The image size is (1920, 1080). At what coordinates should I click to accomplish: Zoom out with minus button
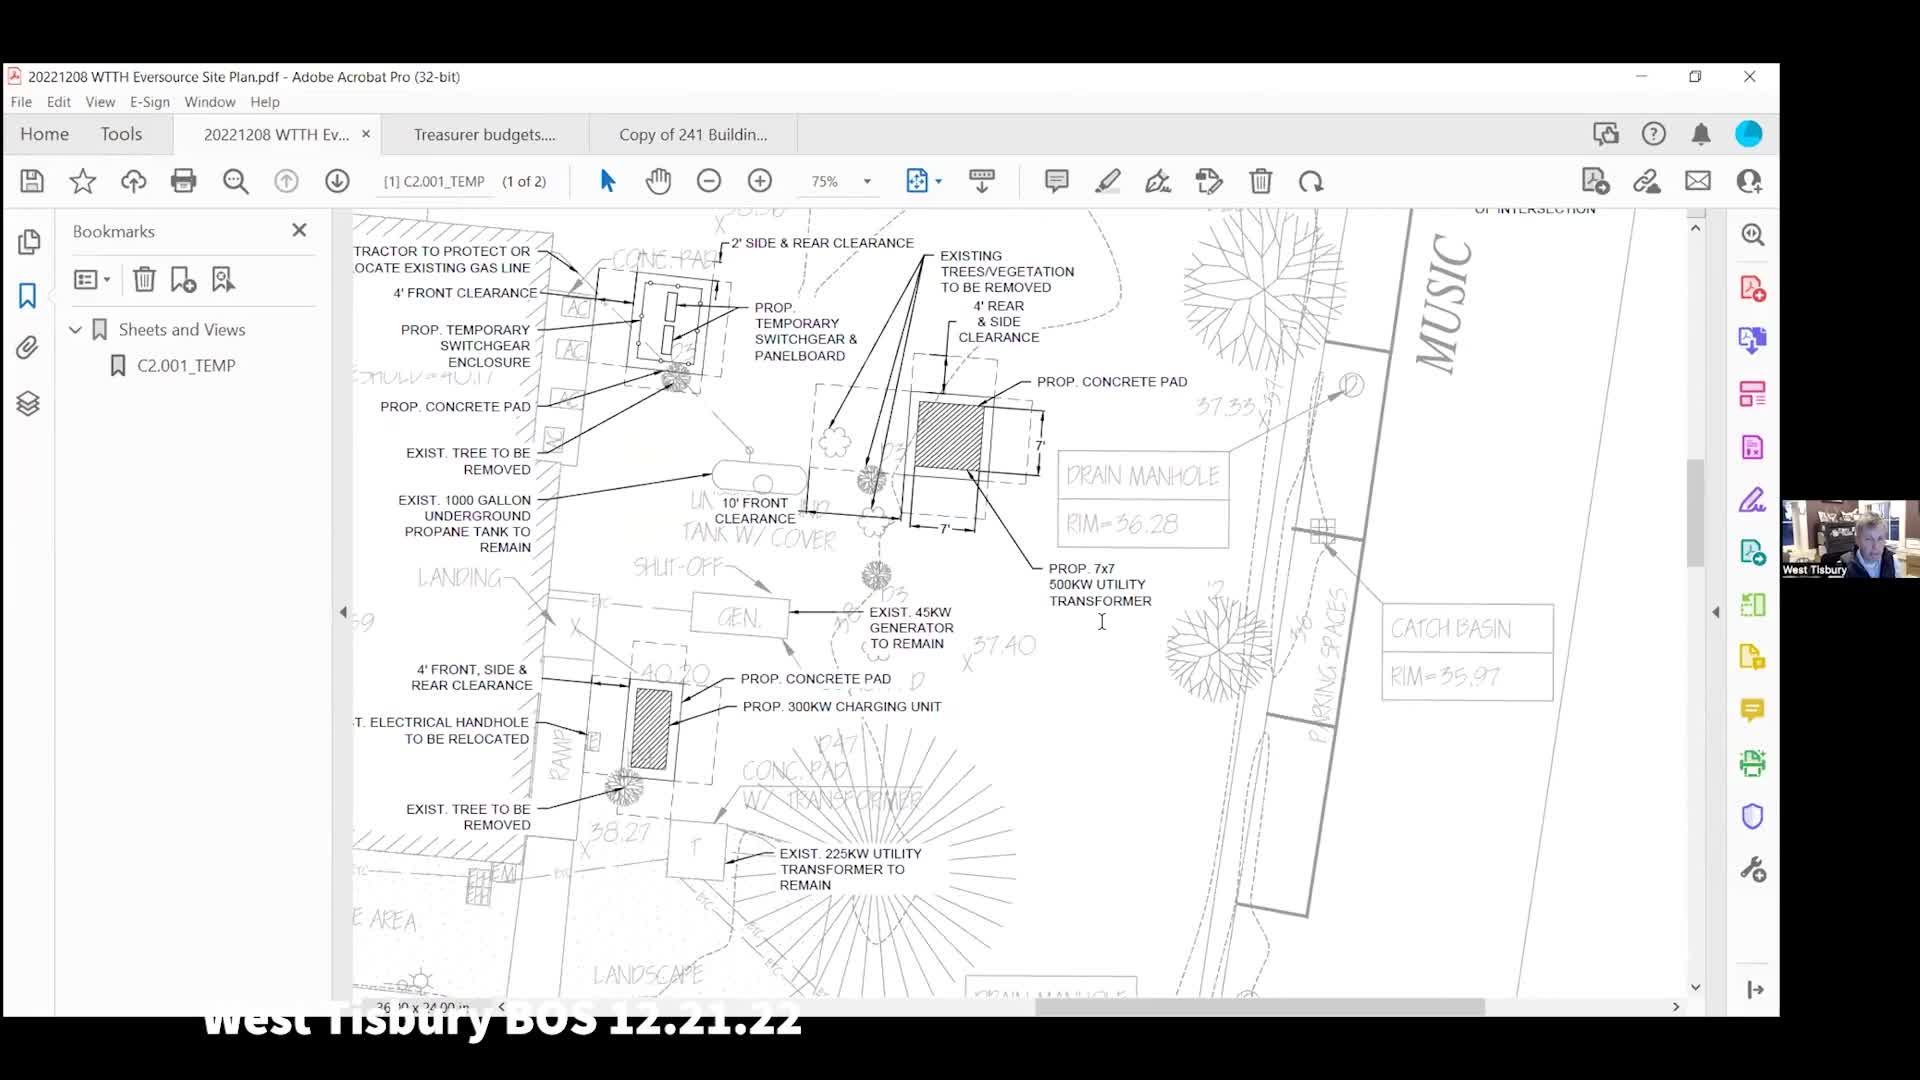[x=709, y=181]
